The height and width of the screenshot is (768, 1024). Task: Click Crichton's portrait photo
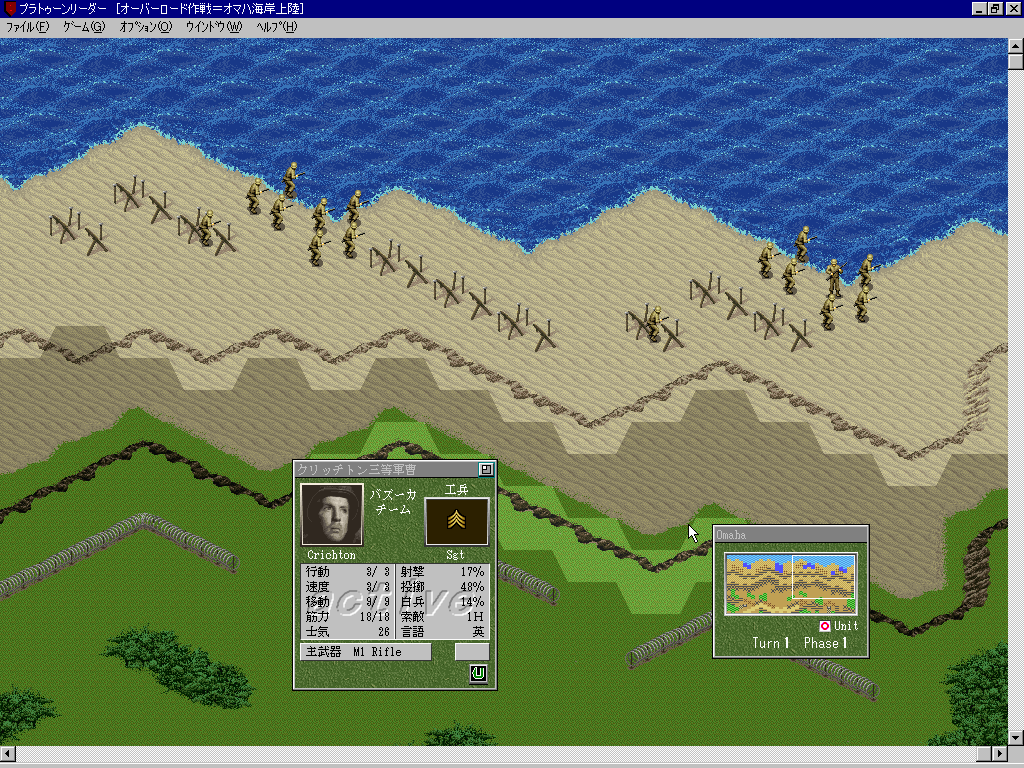coord(332,515)
